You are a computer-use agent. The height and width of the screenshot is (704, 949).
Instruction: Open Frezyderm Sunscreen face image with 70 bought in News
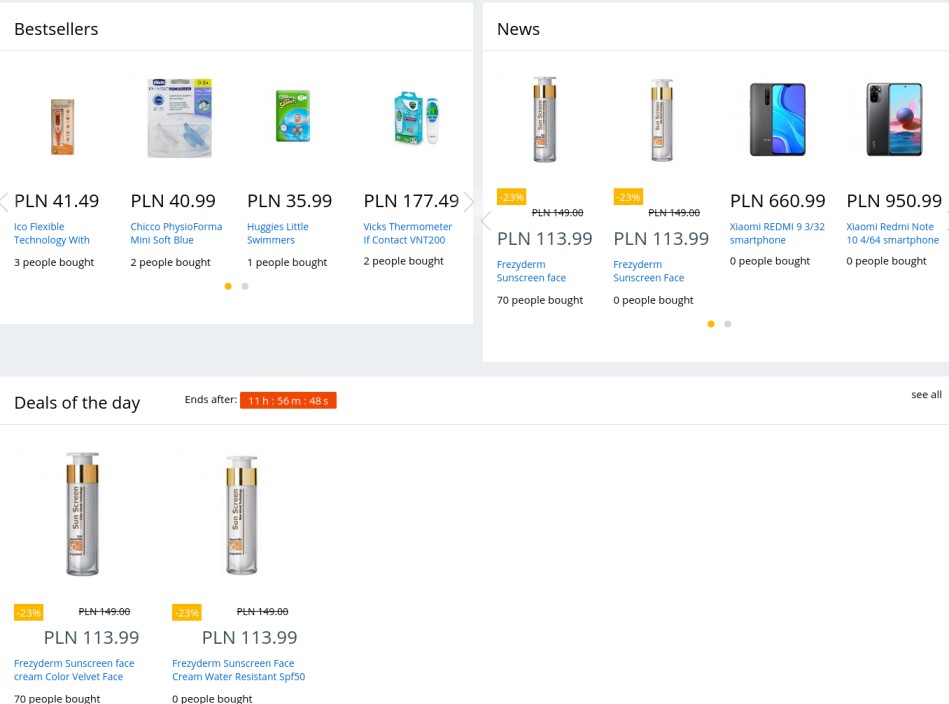(545, 119)
